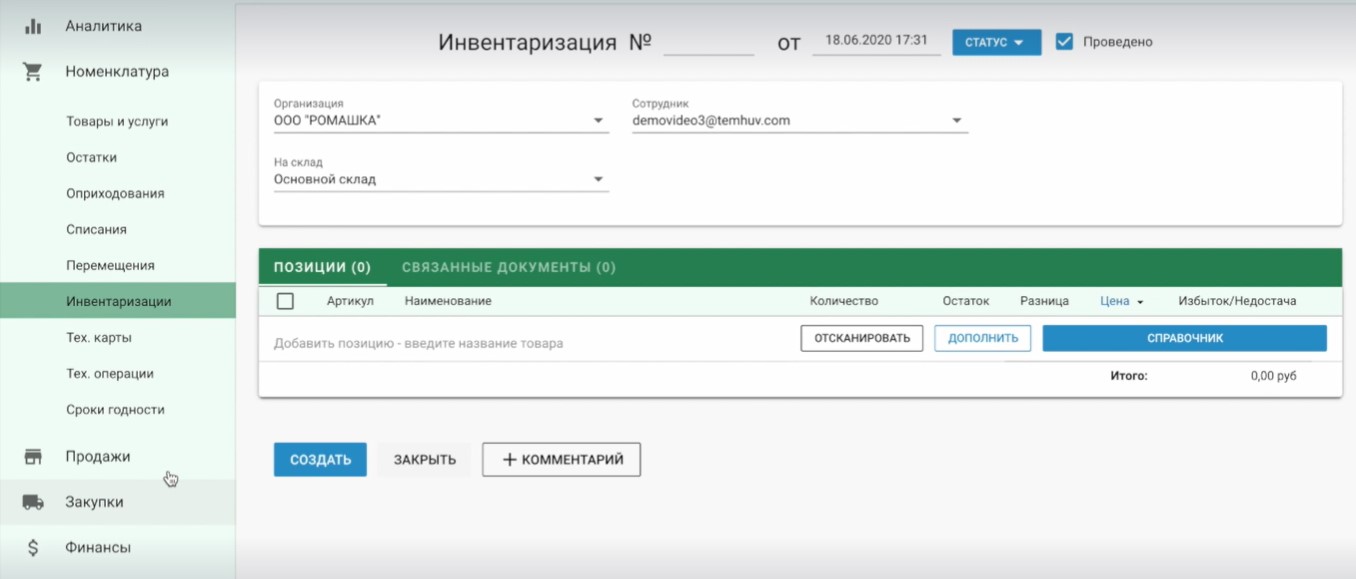Viewport: 1356px width, 579px height.
Task: Open Остатки menu item
Action: pos(91,157)
